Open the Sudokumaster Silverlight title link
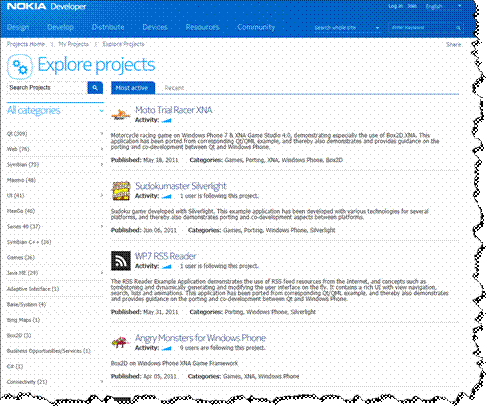Screen dimensions: 487x407 tap(181, 186)
